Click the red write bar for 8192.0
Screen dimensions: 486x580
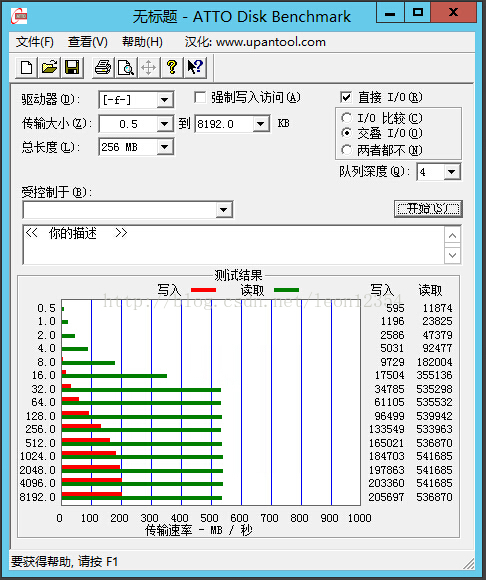(x=92, y=494)
